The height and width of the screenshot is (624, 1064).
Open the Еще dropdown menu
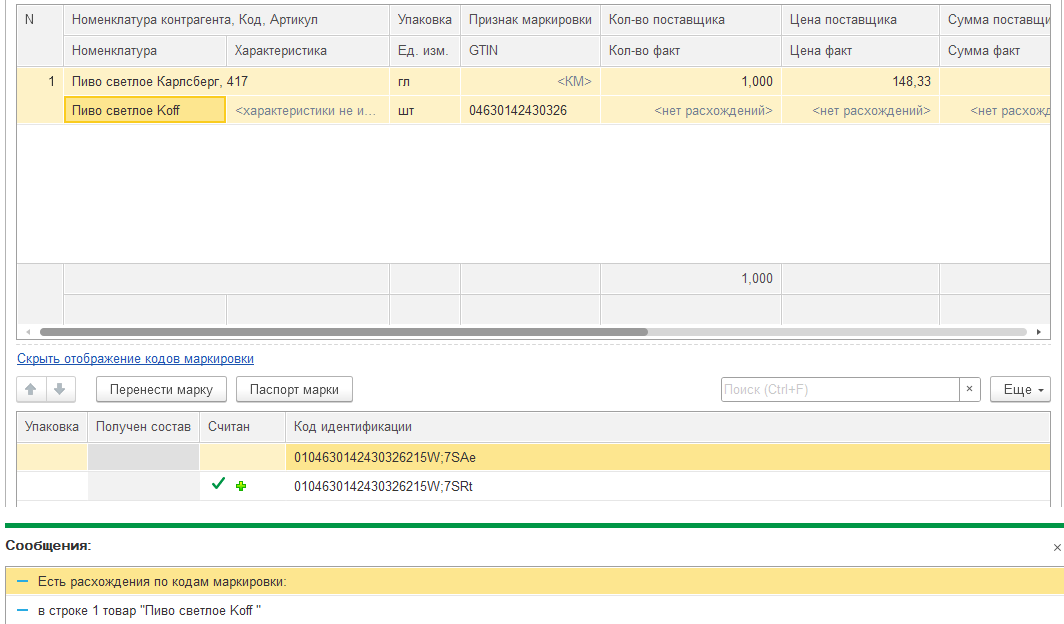pyautogui.click(x=1020, y=390)
